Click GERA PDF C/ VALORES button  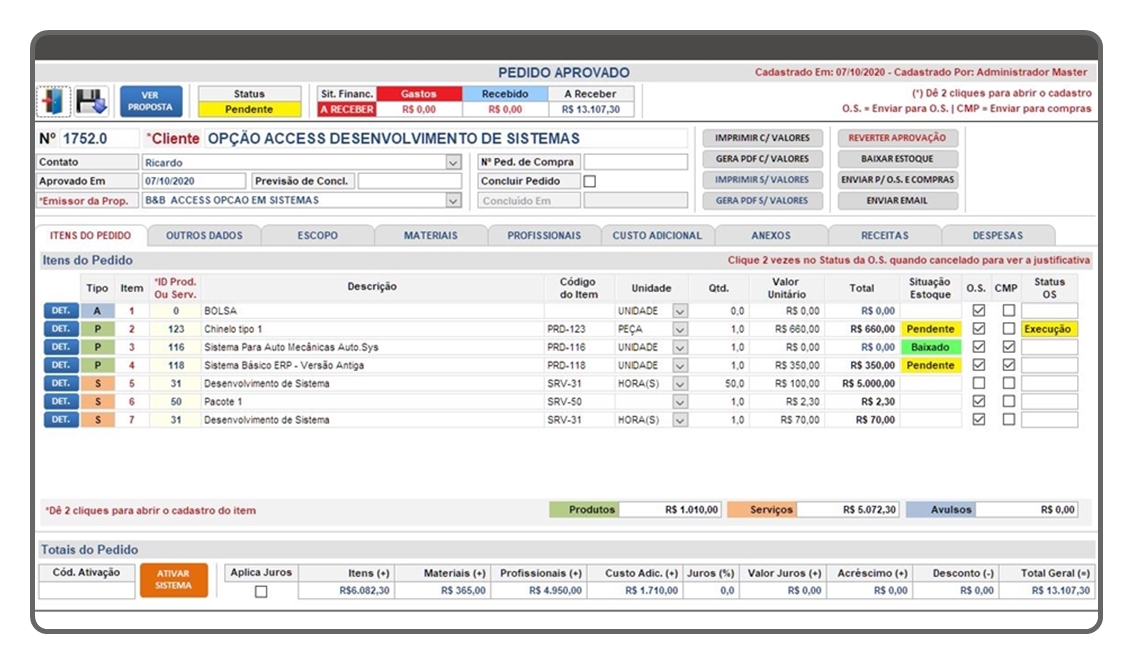pos(762,159)
